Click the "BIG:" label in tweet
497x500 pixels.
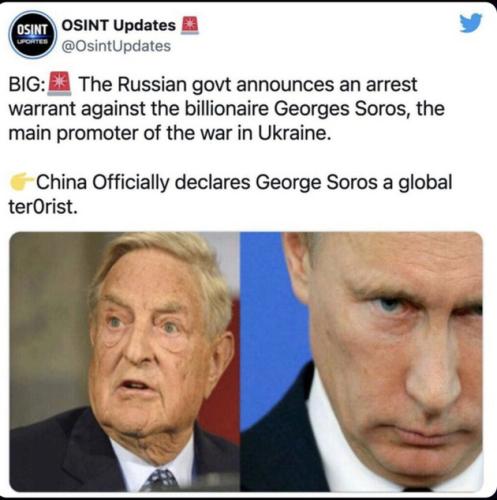[x=27, y=84]
